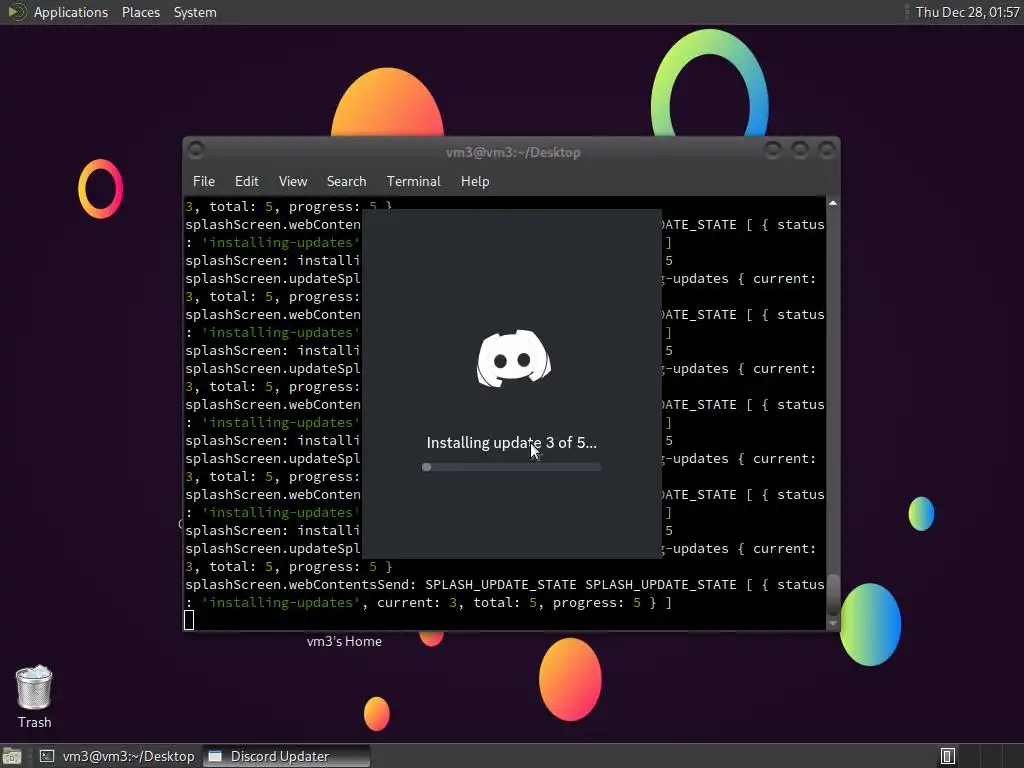This screenshot has width=1024, height=768.
Task: Switch to Discord Updater taskbar button
Action: [x=286, y=756]
